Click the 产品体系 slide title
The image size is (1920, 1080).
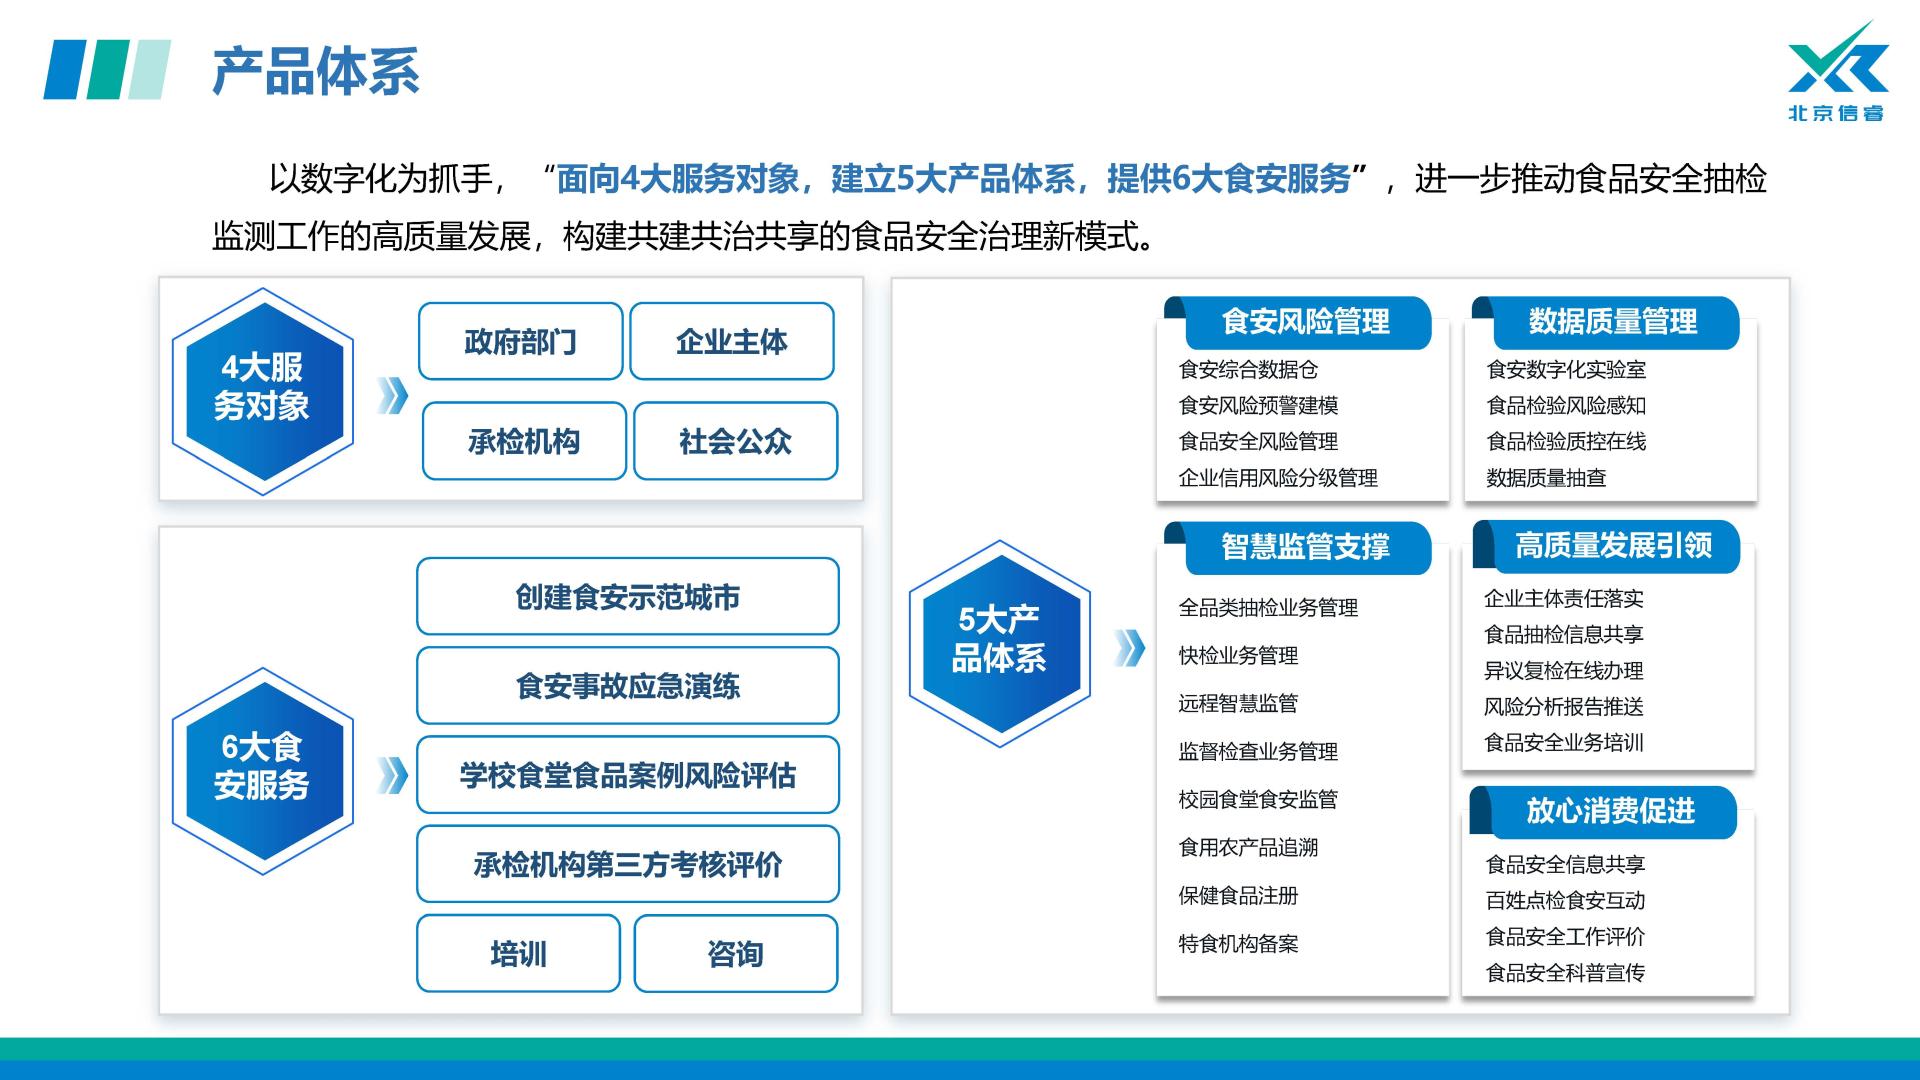316,71
